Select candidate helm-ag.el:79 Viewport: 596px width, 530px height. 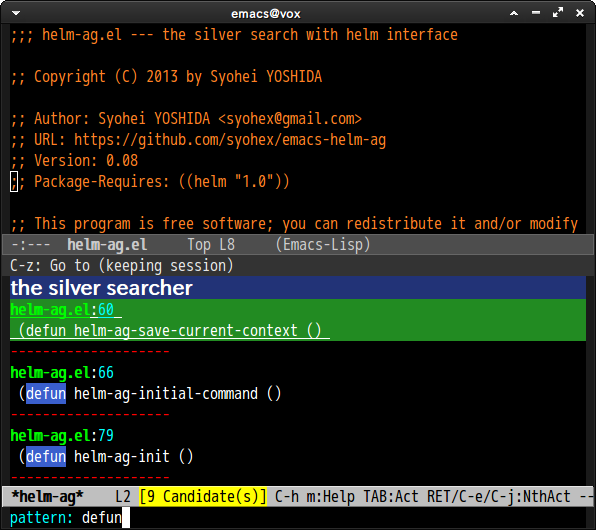[x=62, y=435]
